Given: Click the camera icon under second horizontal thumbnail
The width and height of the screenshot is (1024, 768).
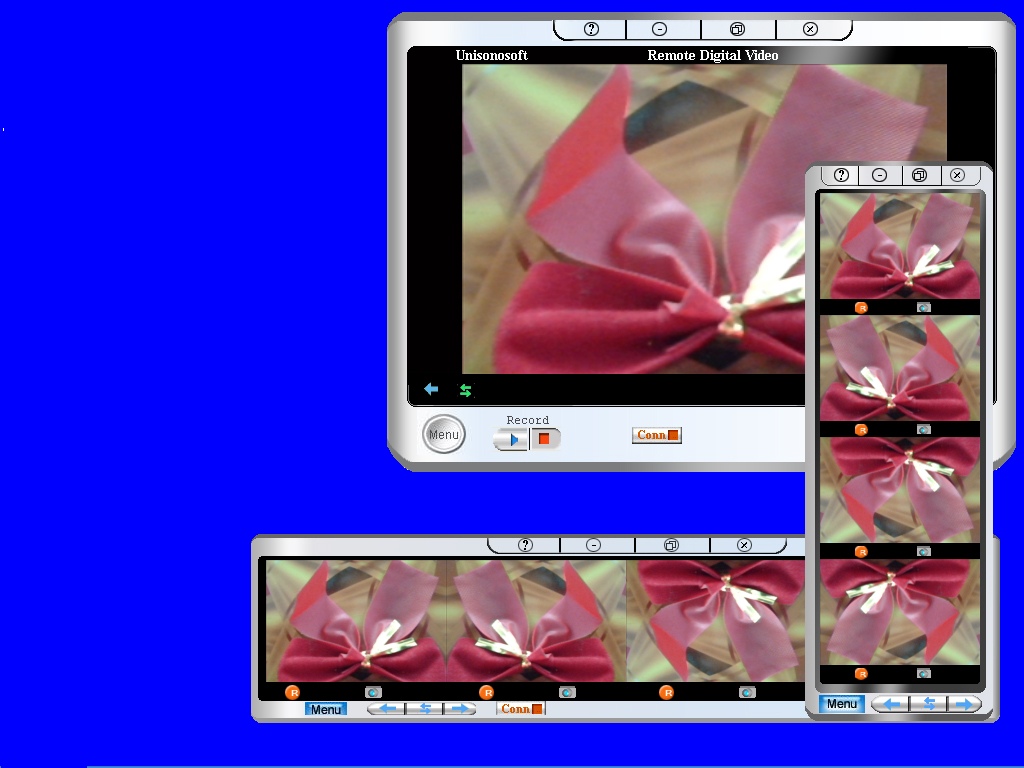Looking at the screenshot, I should 567,692.
